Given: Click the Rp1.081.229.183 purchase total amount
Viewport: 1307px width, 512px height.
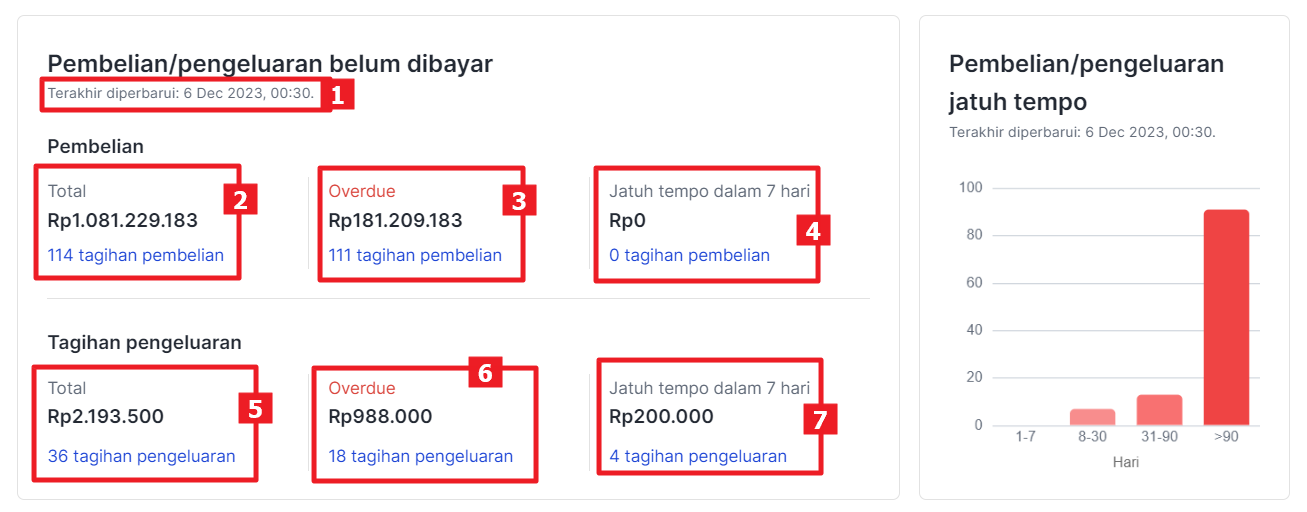Looking at the screenshot, I should click(123, 221).
